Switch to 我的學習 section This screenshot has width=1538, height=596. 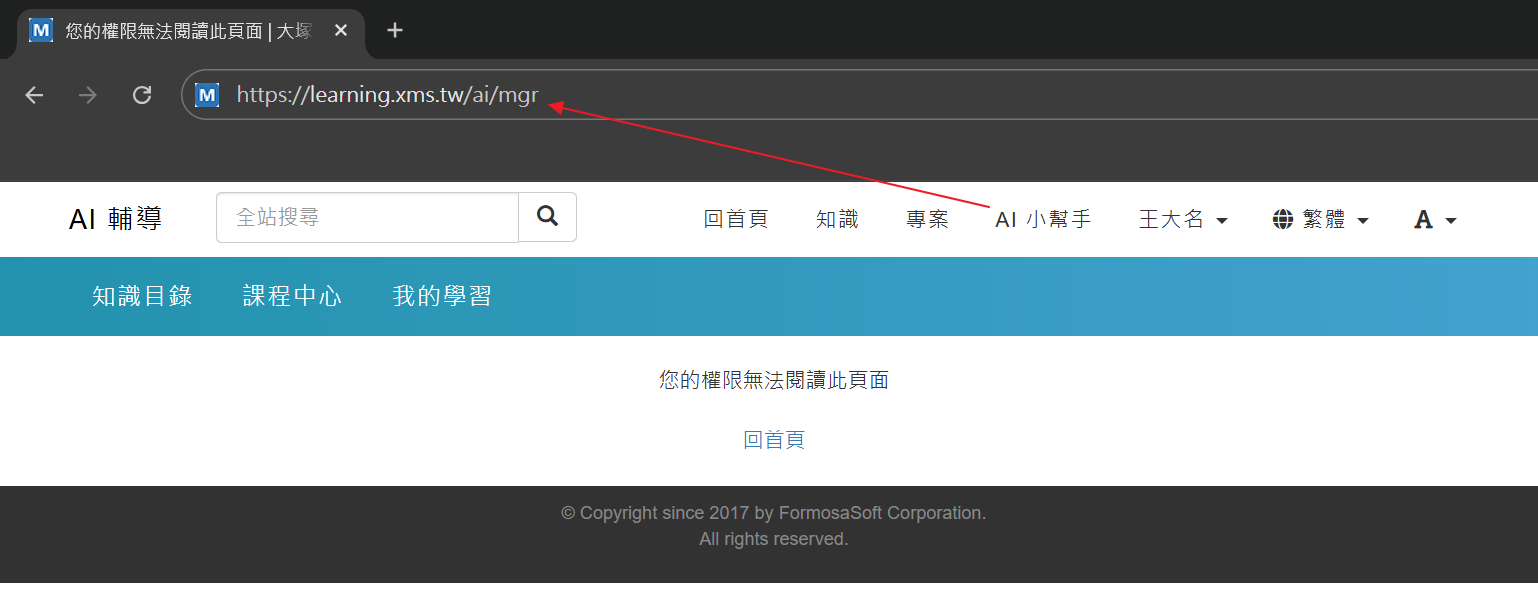coord(442,296)
